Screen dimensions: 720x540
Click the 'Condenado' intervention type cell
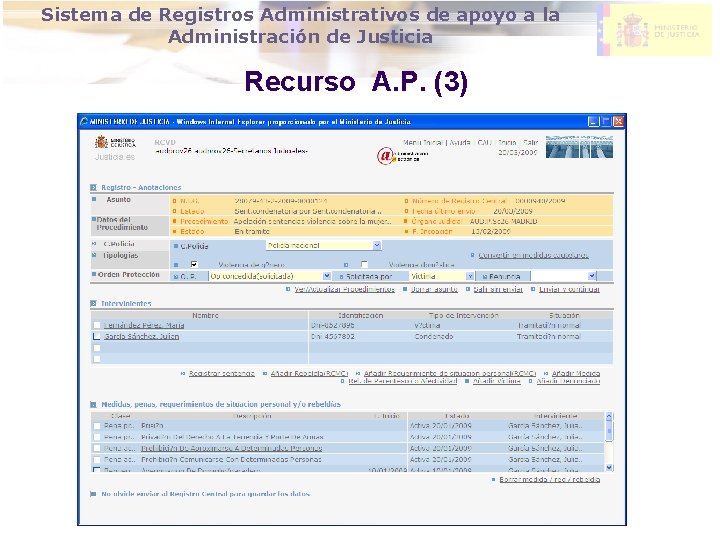434,336
